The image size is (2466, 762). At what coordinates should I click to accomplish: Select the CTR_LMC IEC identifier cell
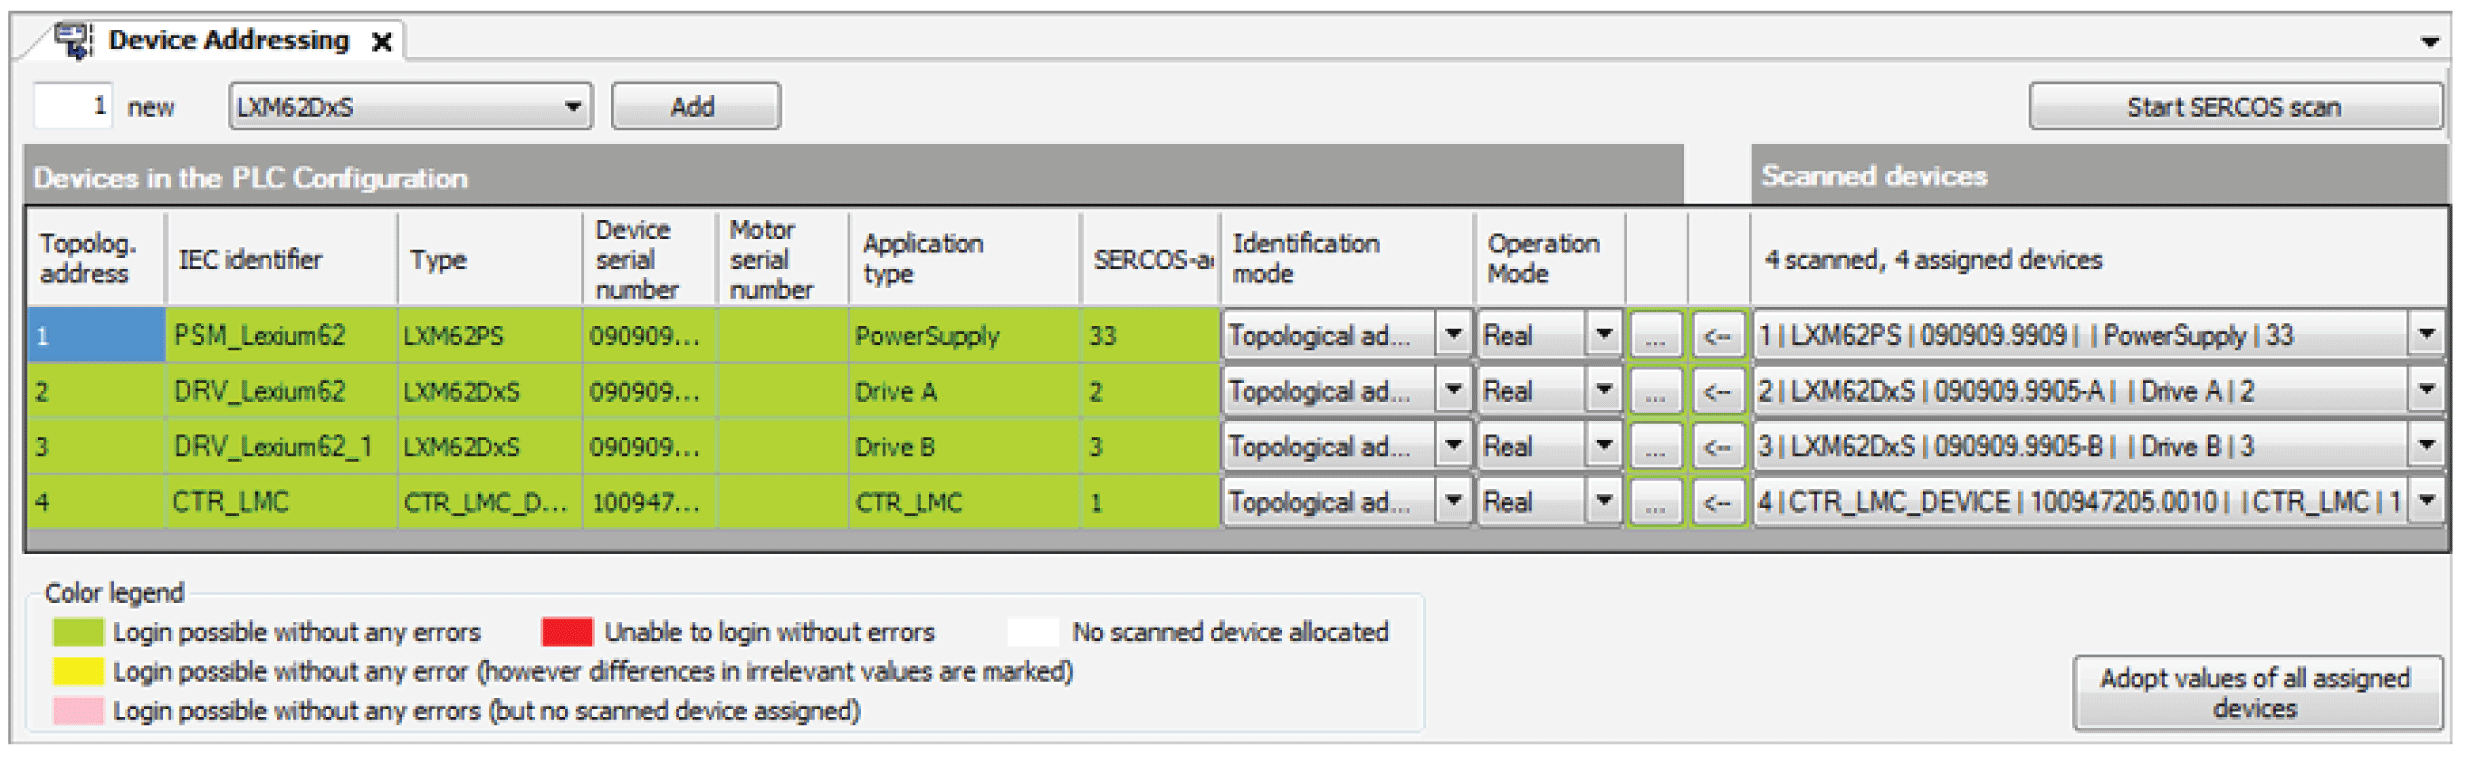(281, 501)
